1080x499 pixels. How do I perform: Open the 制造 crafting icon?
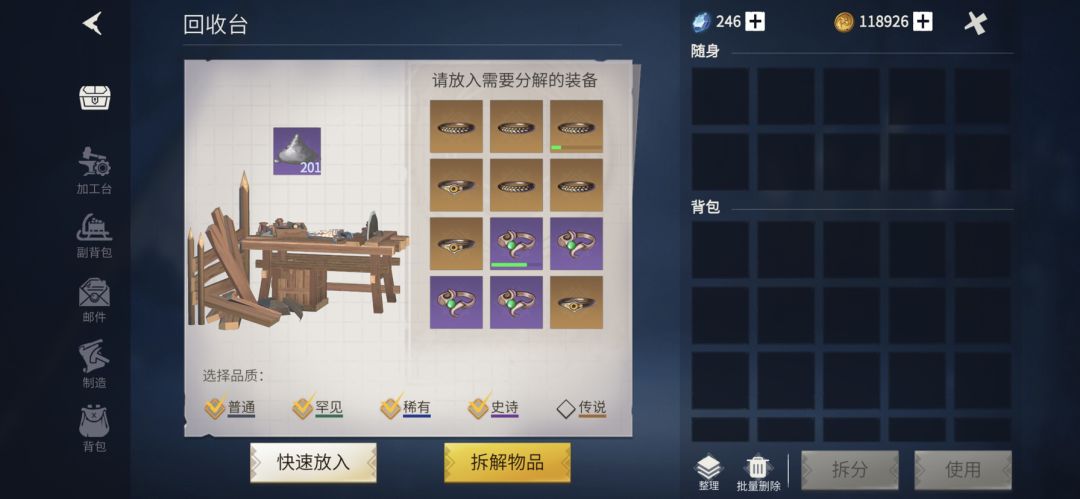pos(94,364)
